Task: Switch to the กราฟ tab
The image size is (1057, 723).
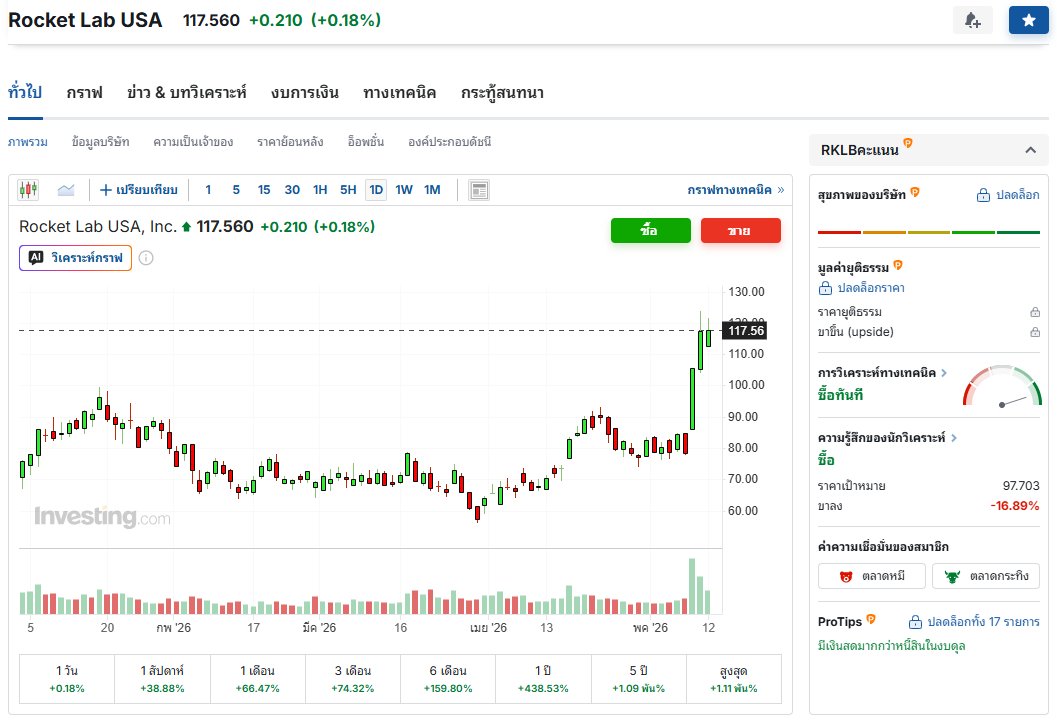Action: [84, 92]
